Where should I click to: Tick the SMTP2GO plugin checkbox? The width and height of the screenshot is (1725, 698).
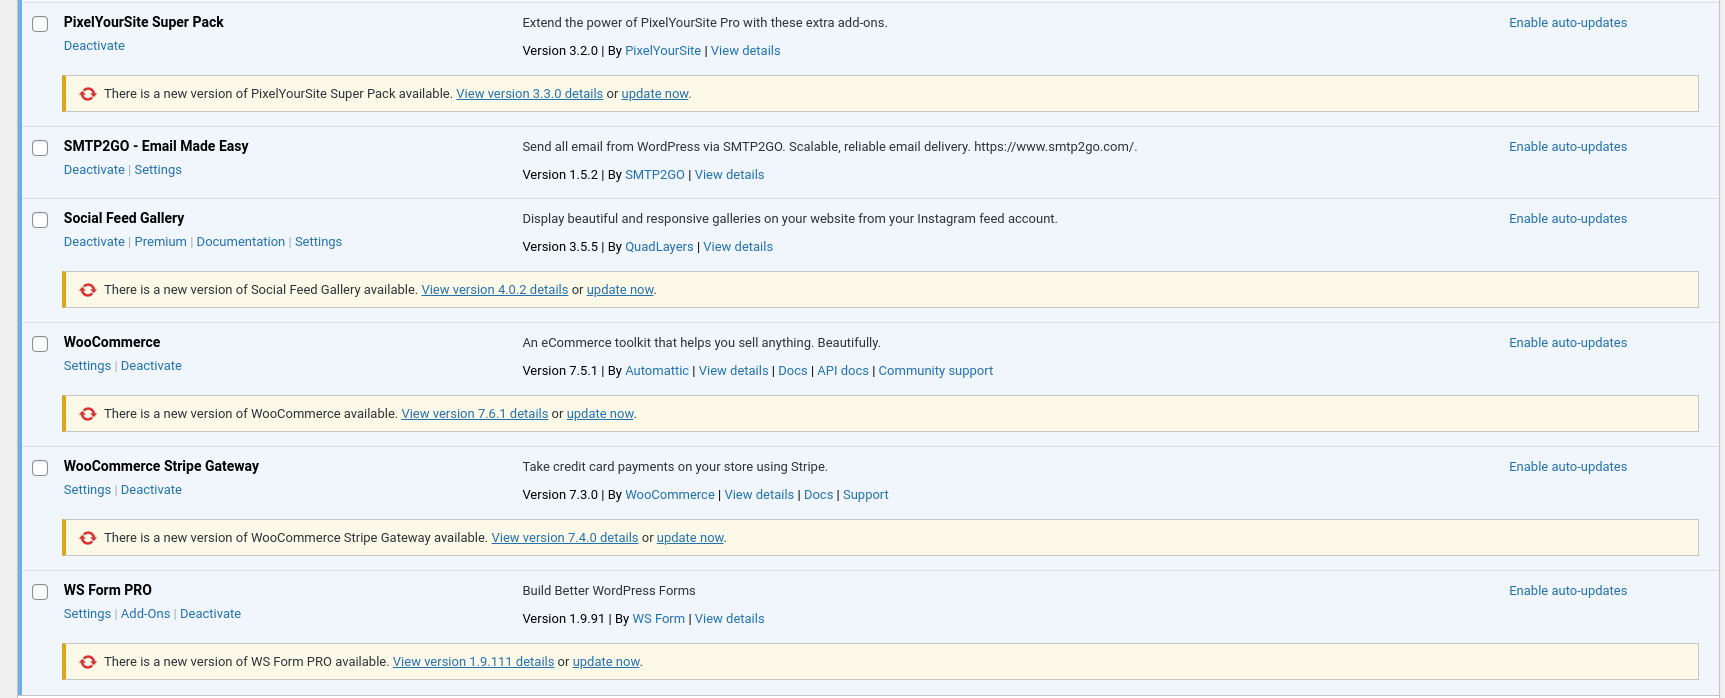[40, 148]
